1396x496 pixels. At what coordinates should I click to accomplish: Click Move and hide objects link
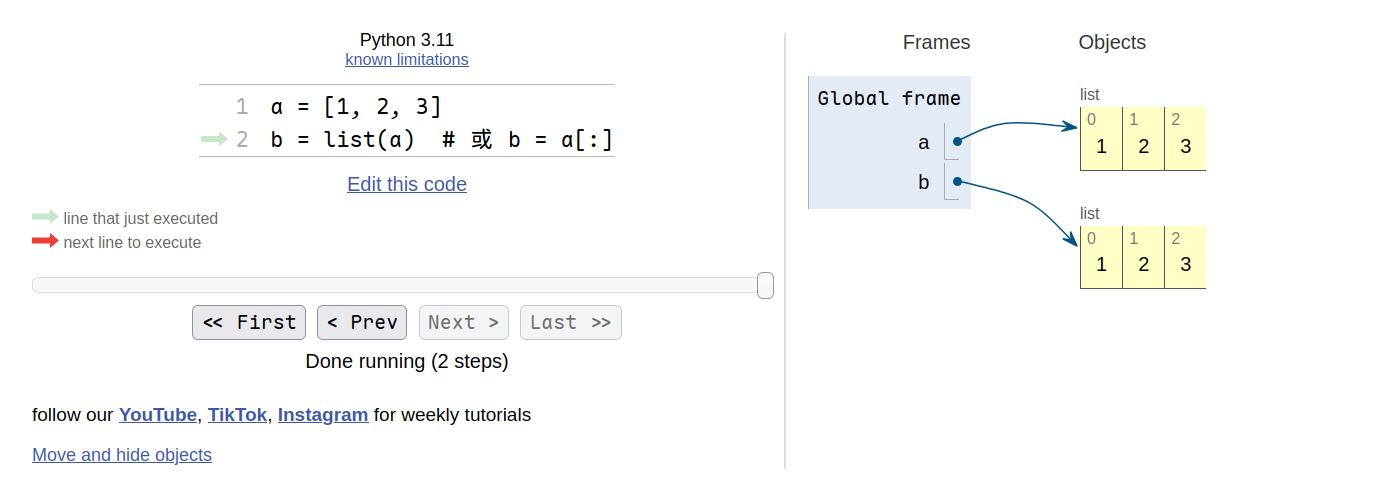pyautogui.click(x=122, y=455)
